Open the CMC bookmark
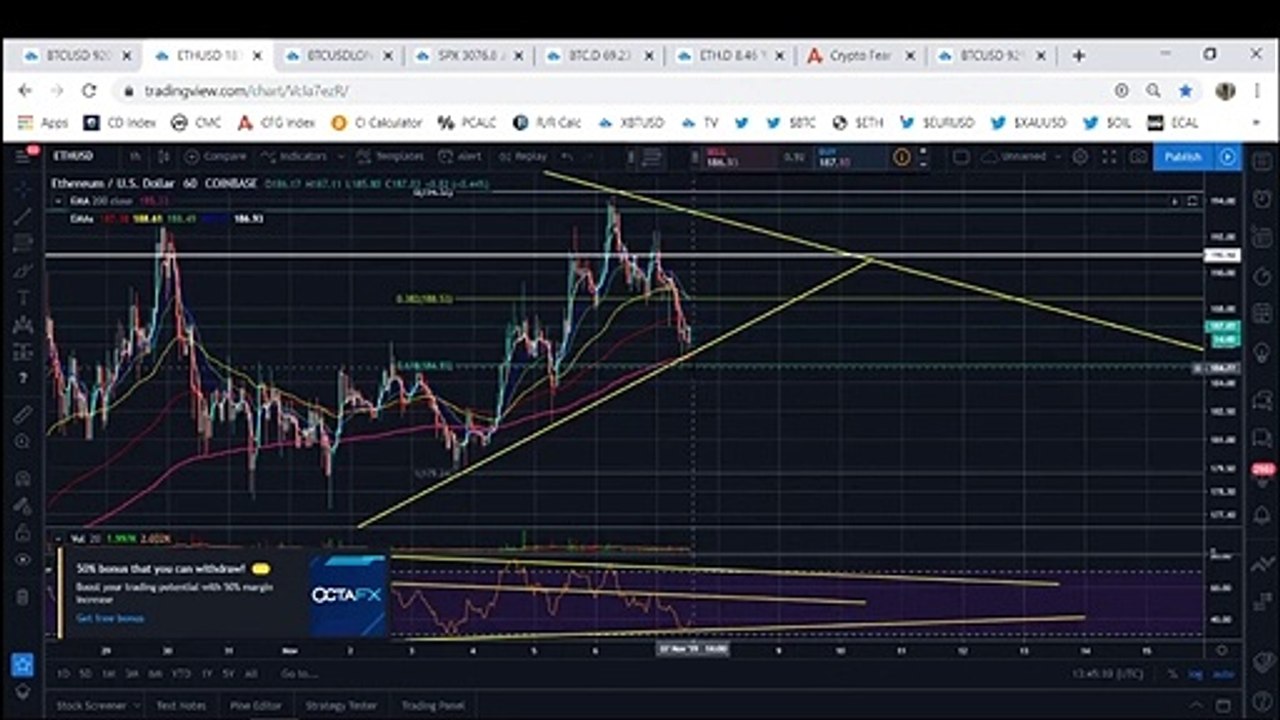This screenshot has height=720, width=1280. (197, 123)
